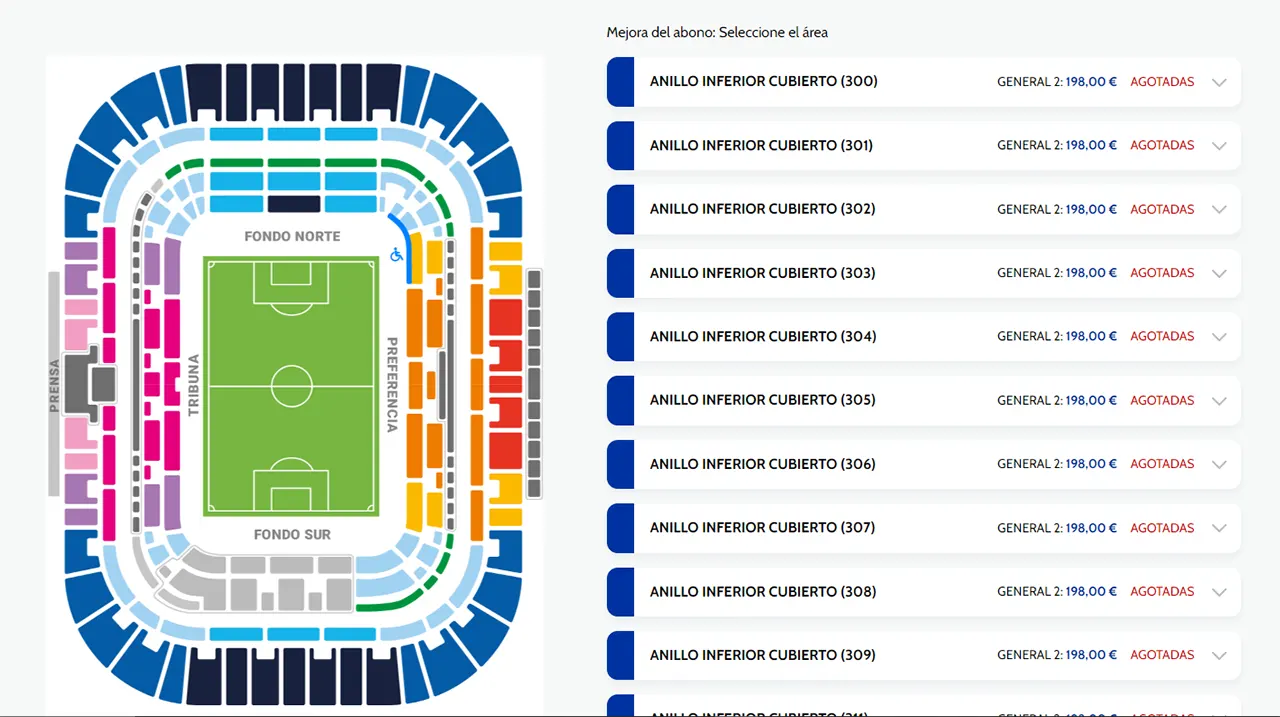This screenshot has height=717, width=1280.
Task: Select Anillo Inferior Cubierto (307) listing
Action: 762,527
